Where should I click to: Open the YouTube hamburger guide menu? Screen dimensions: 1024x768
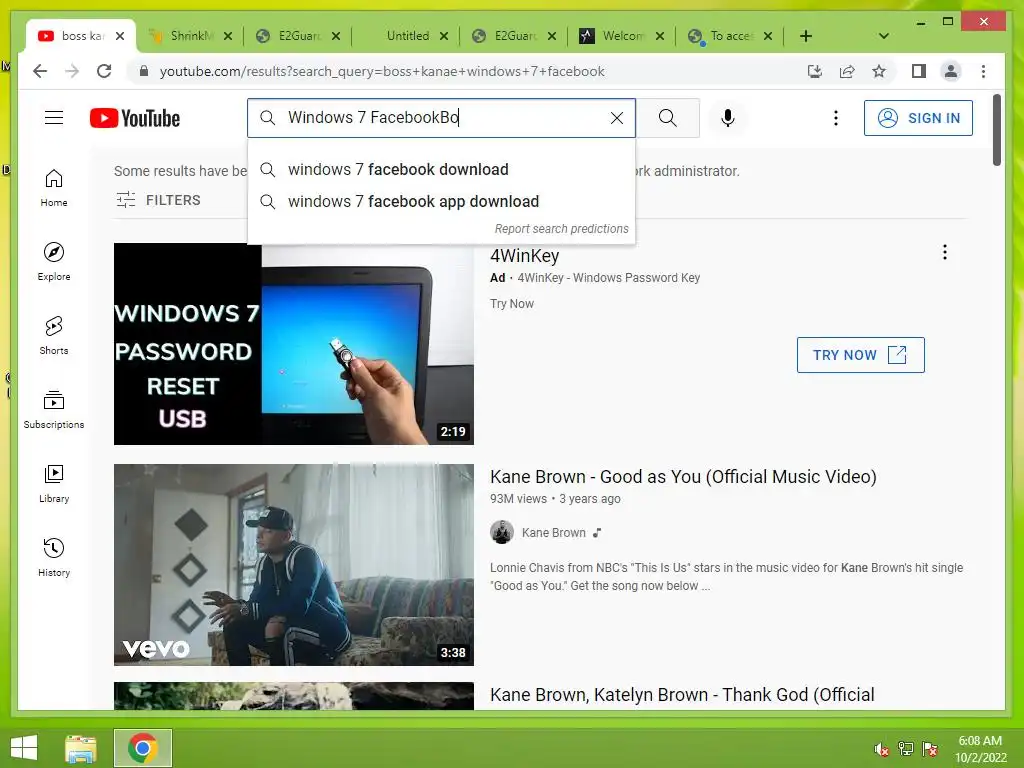click(54, 118)
